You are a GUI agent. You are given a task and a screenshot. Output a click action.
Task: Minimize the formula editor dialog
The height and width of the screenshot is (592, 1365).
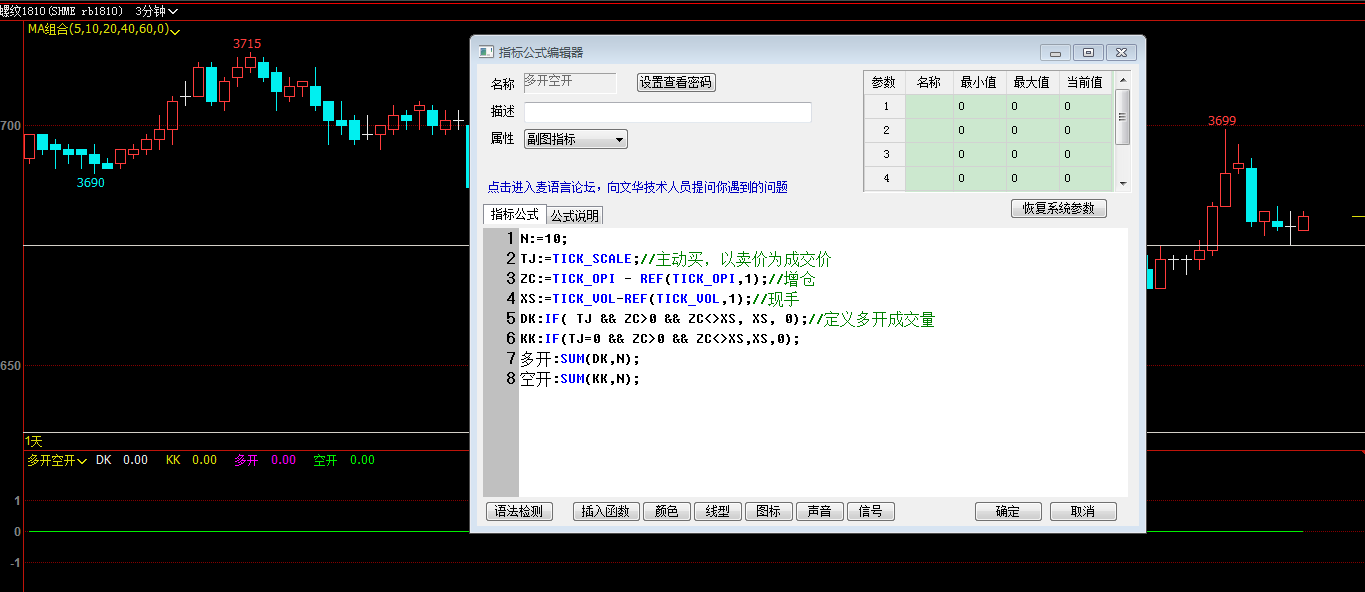point(1055,53)
